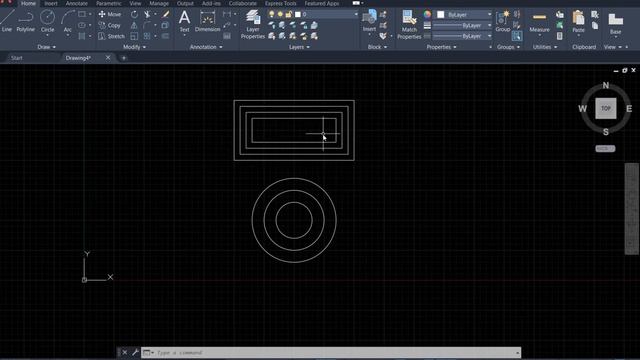Screen dimensions: 640x360
Task: Click the Leader icon in Annotation panel
Action: click(227, 25)
